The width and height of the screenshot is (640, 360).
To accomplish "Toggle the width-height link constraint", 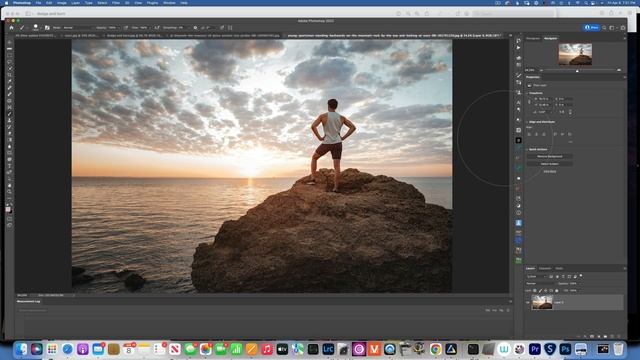I will coord(529,102).
